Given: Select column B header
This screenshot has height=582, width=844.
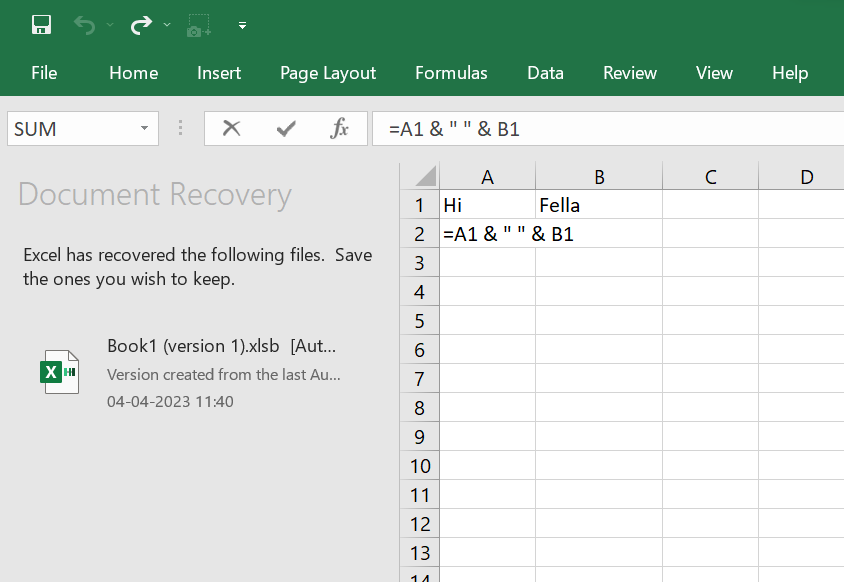Looking at the screenshot, I should (x=599, y=176).
